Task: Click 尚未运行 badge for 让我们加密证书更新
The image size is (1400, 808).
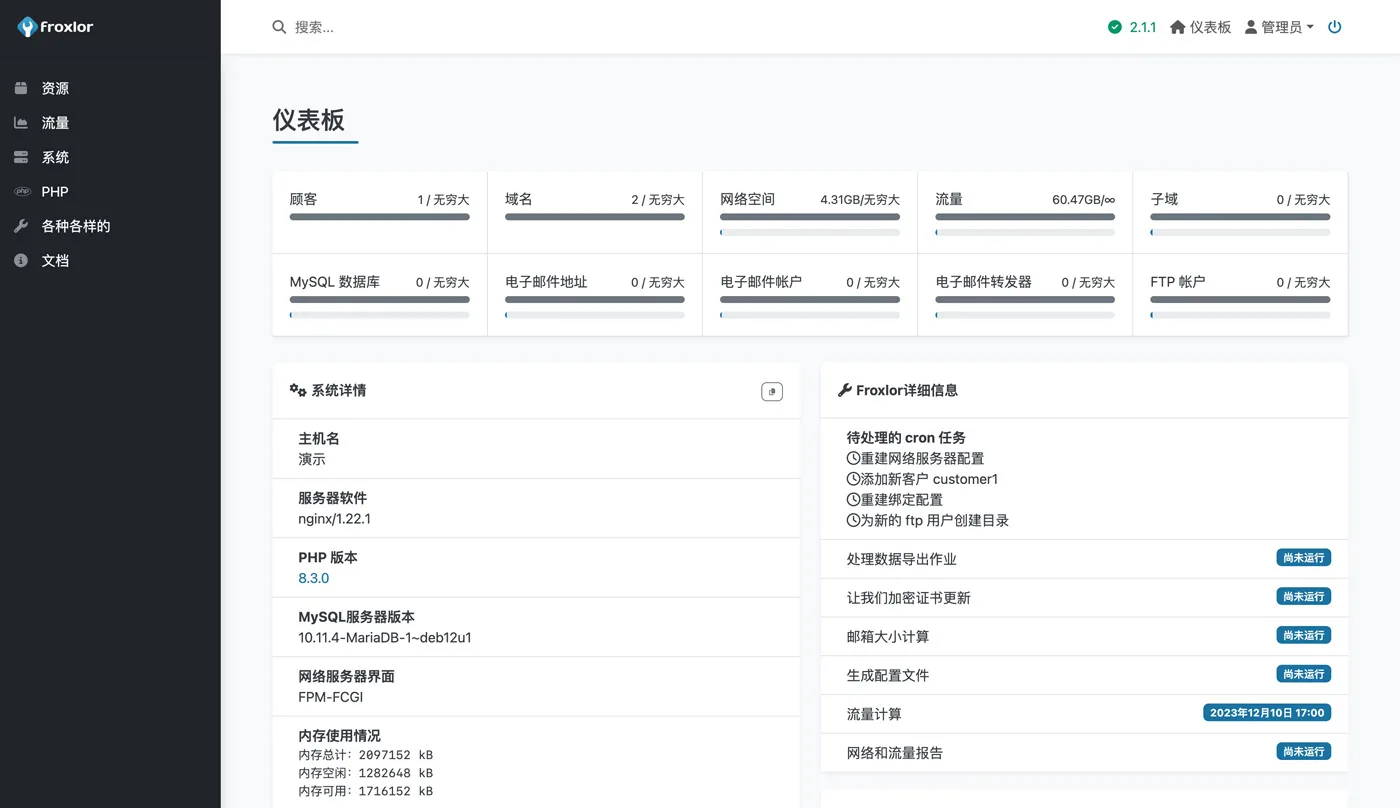Action: tap(1303, 596)
